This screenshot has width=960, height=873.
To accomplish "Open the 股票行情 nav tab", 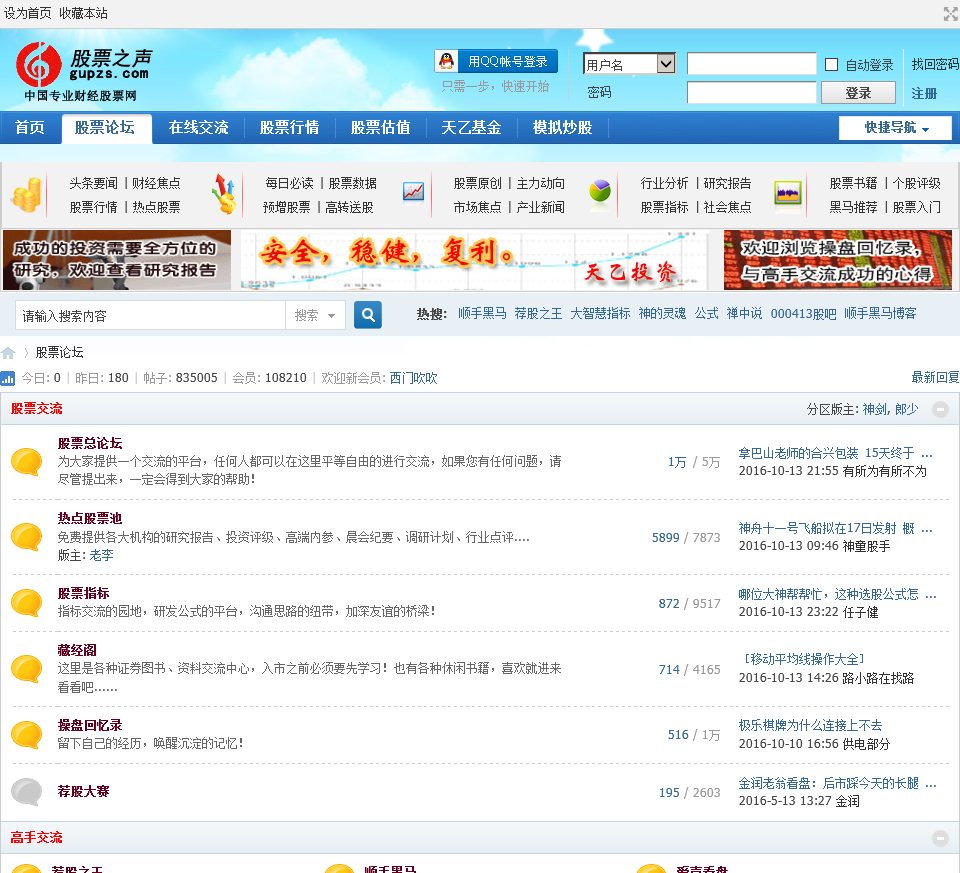I will pos(289,127).
